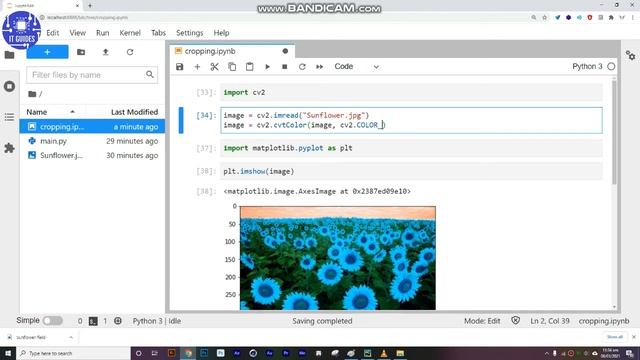Click the VLC cone taskbar icon

[x=384, y=353]
